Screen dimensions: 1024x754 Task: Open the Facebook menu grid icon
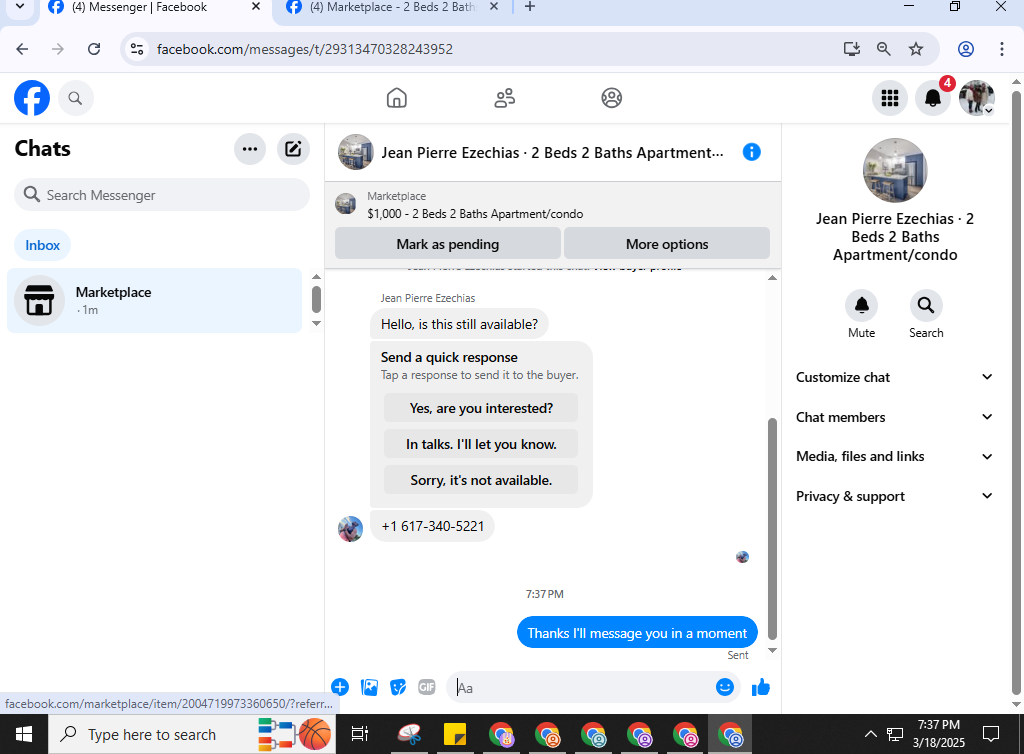[889, 98]
